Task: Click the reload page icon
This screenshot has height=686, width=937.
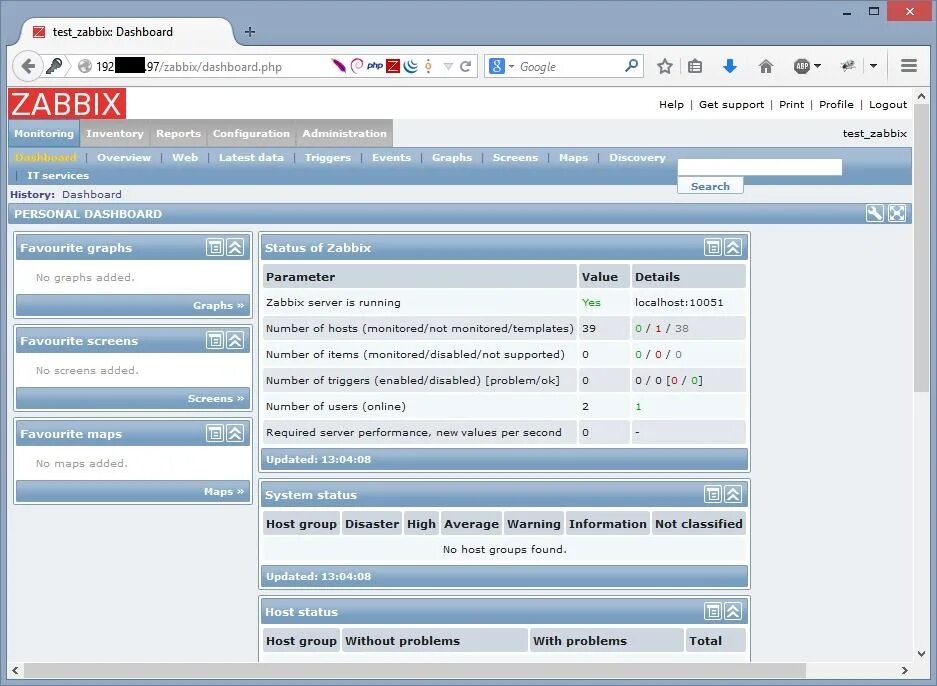Action: [x=466, y=66]
